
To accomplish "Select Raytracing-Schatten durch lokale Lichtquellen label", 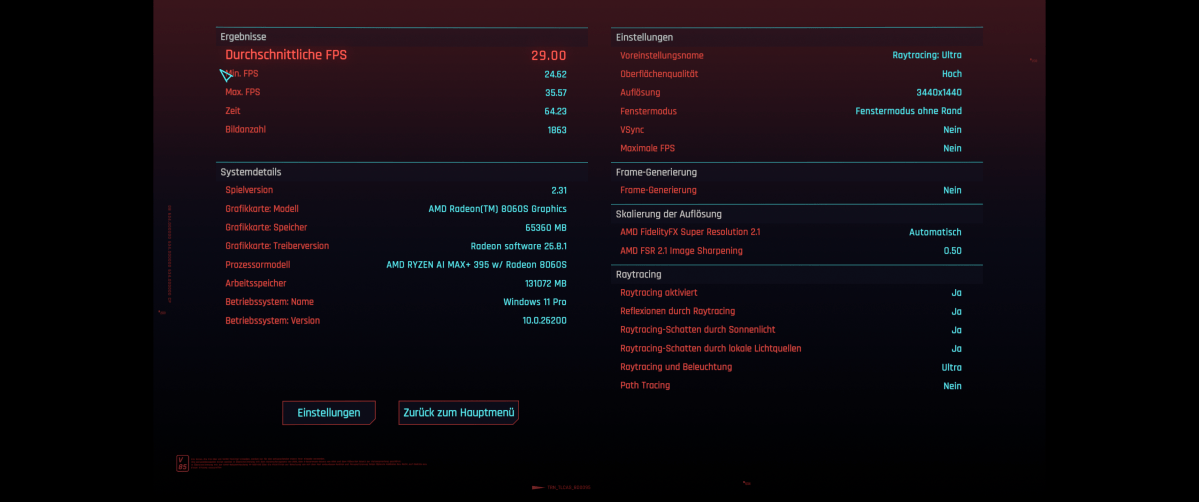I will 710,348.
